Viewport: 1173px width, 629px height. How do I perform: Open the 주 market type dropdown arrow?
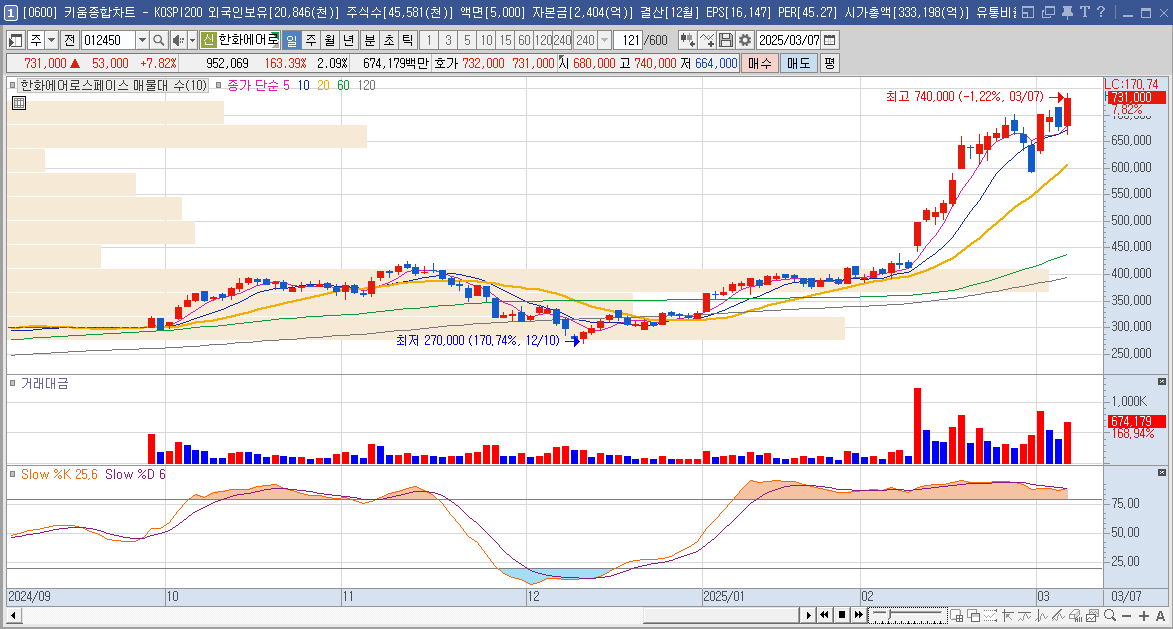[x=51, y=40]
